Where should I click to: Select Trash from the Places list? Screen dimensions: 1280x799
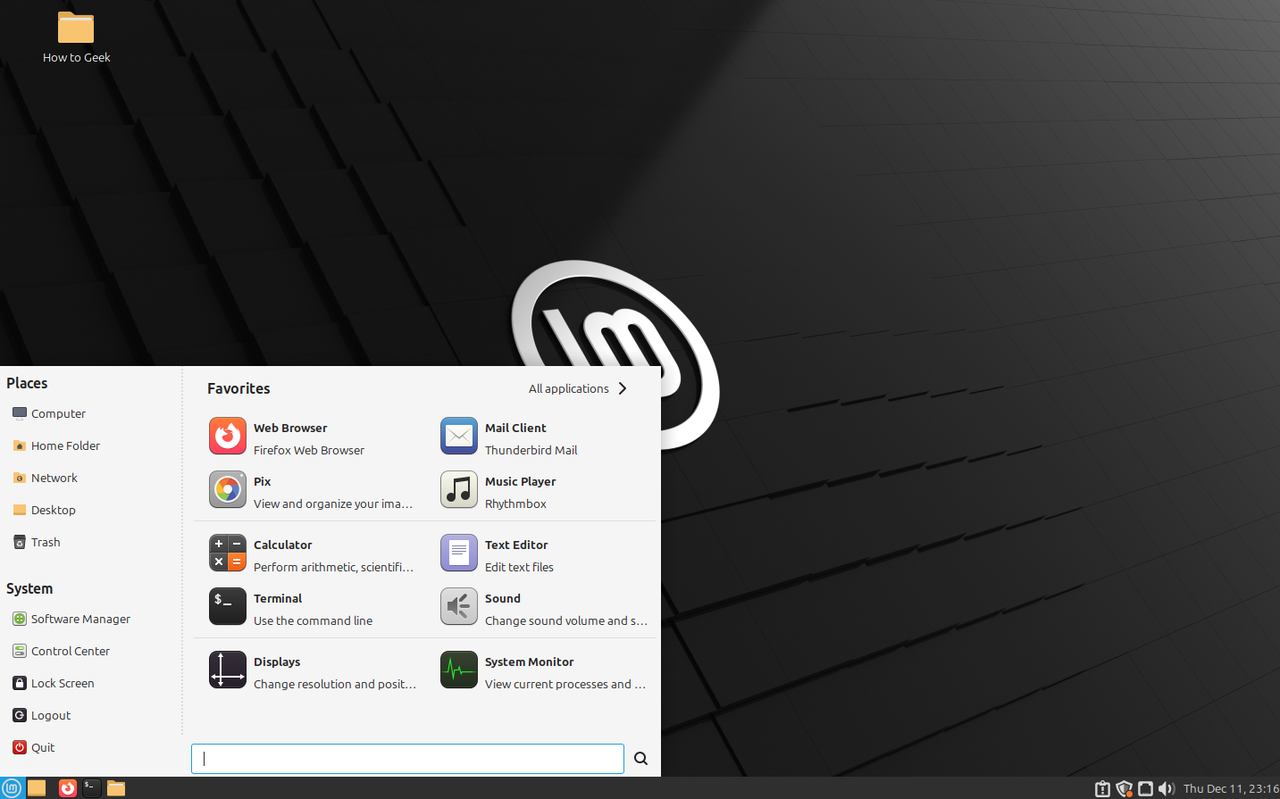[x=45, y=541]
